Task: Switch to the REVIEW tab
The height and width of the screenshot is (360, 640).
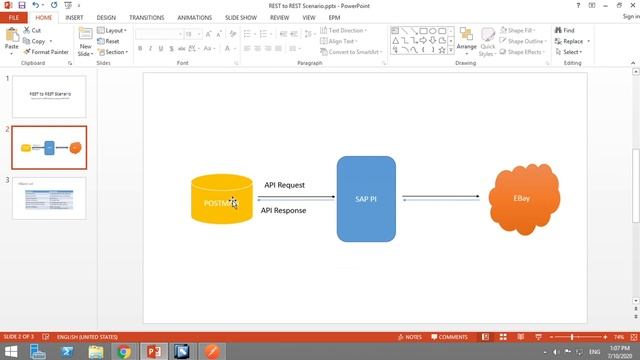Action: 279,18
